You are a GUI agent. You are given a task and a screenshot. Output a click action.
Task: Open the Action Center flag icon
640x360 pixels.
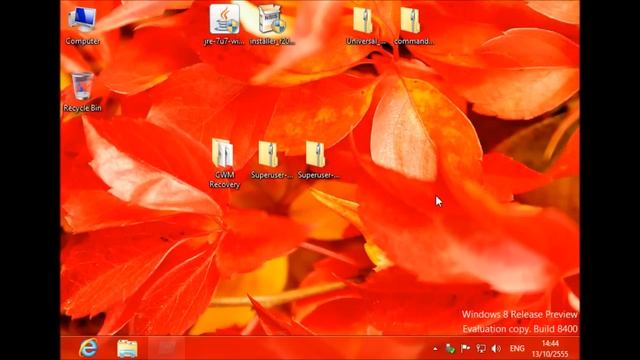(x=465, y=349)
